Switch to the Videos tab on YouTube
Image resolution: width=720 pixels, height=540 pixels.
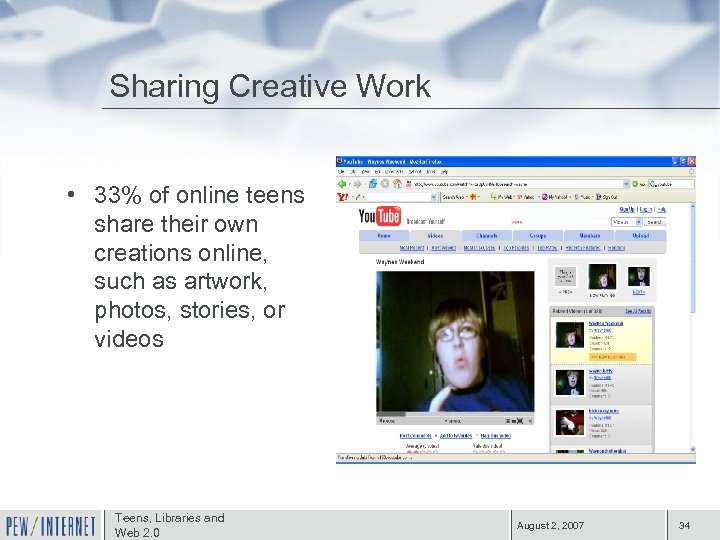435,236
